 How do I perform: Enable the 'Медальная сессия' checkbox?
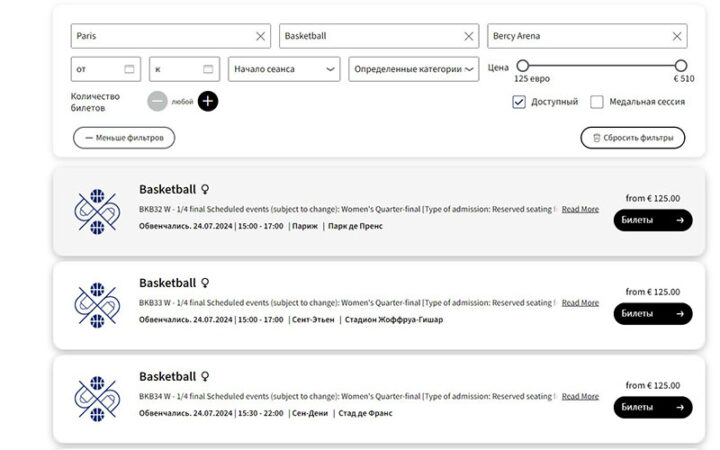click(597, 102)
